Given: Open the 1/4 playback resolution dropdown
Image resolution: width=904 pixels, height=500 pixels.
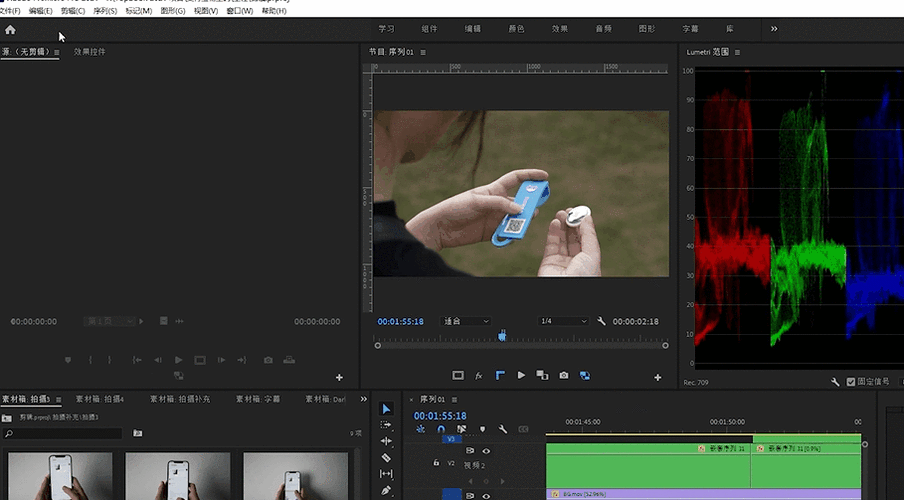Looking at the screenshot, I should click(x=563, y=321).
